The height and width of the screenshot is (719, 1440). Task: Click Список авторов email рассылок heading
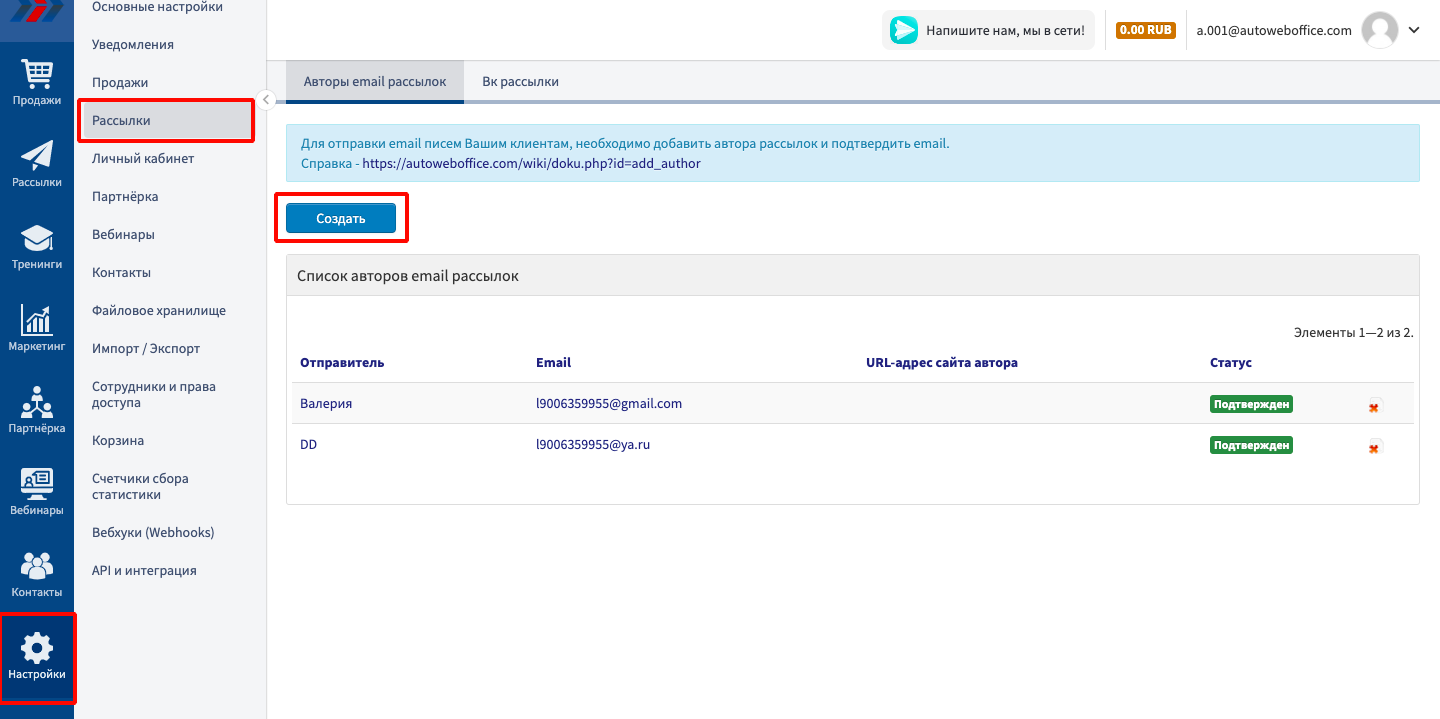tap(408, 275)
